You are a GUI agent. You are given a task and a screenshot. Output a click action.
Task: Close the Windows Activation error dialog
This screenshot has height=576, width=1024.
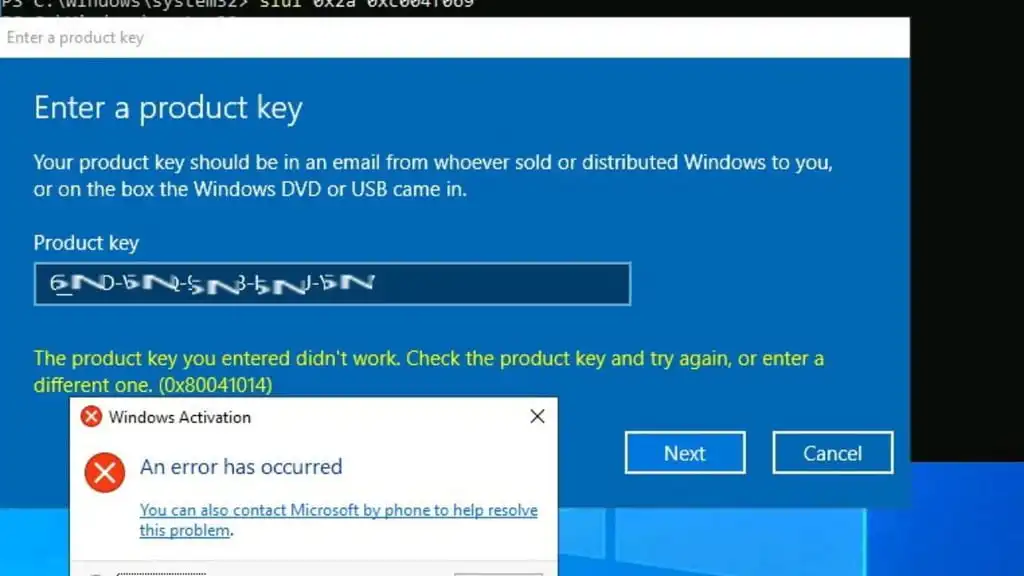(537, 417)
